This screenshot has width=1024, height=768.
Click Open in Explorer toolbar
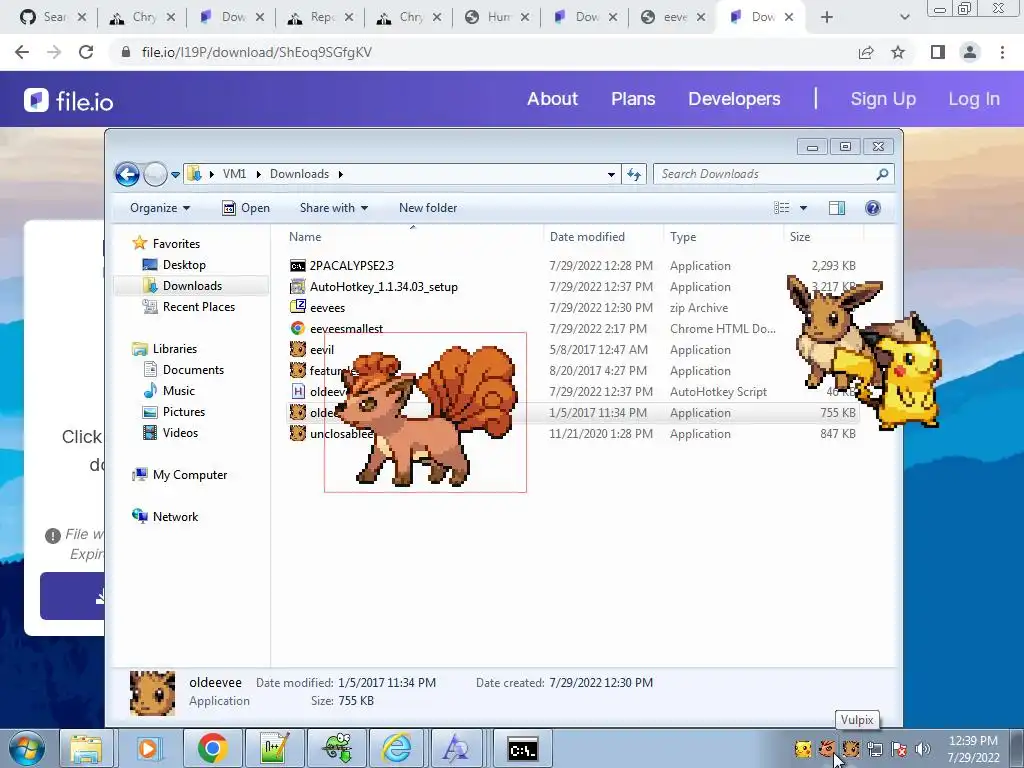tap(246, 208)
